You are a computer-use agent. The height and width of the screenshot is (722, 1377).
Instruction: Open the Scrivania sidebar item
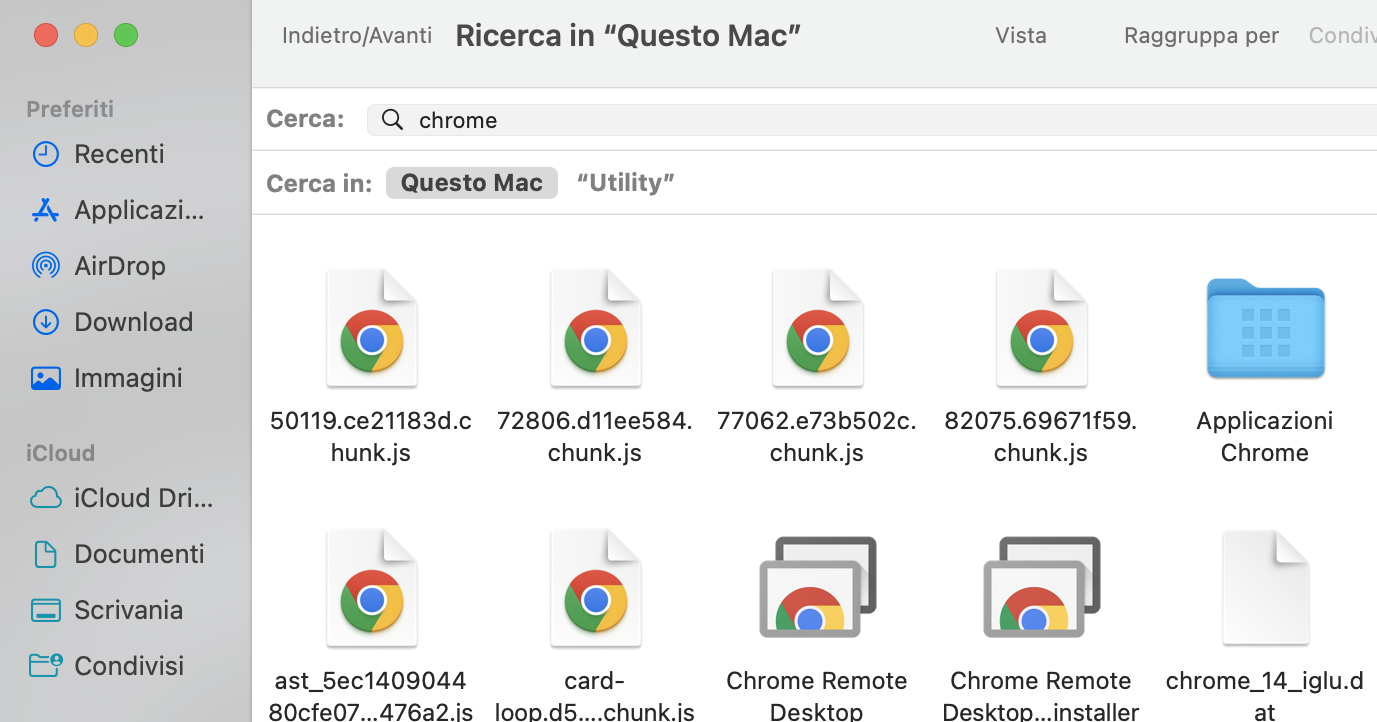128,609
